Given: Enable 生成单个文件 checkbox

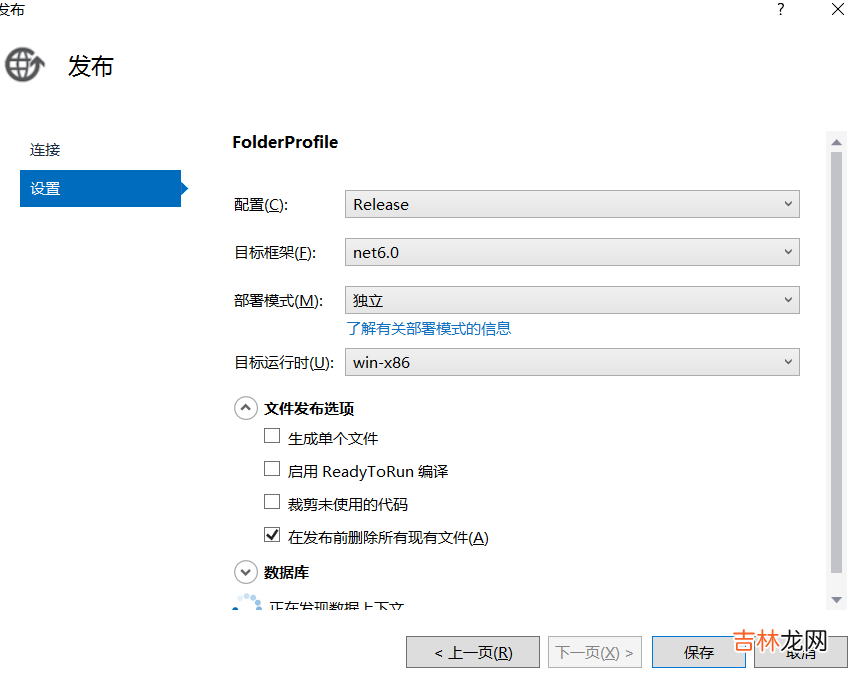Looking at the screenshot, I should (272, 436).
